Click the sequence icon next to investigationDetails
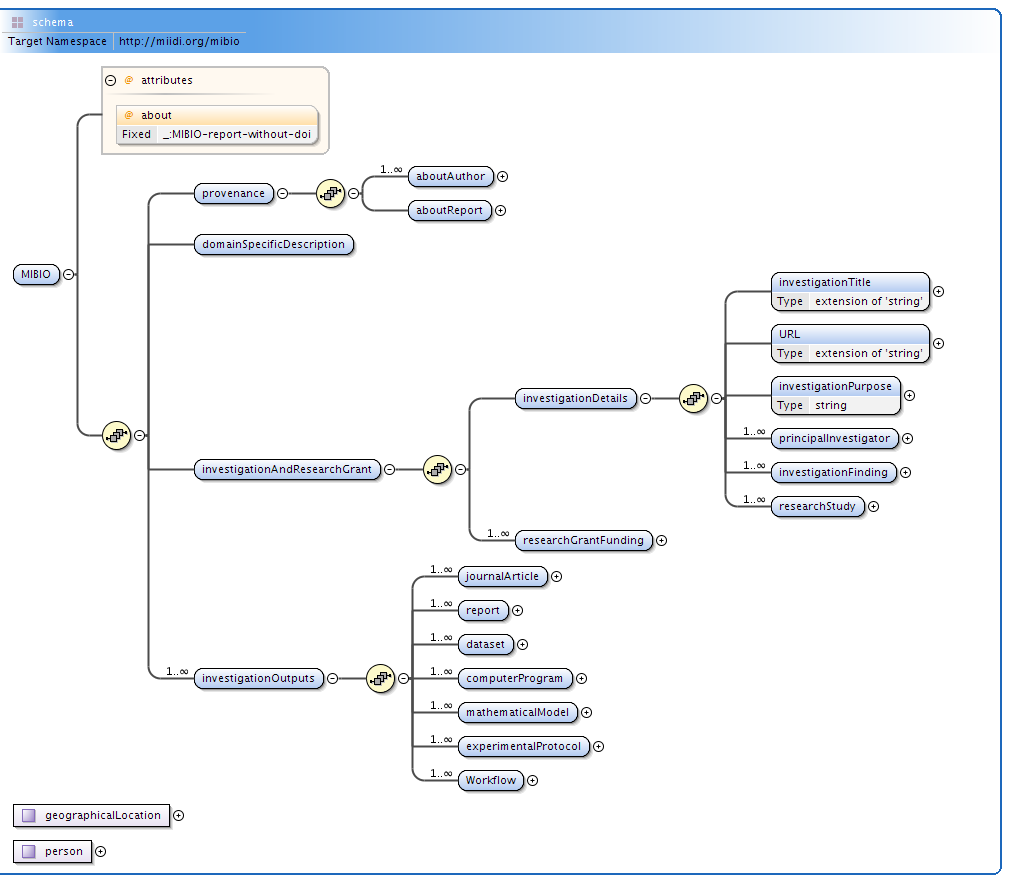Image resolution: width=1012 pixels, height=895 pixels. point(693,398)
